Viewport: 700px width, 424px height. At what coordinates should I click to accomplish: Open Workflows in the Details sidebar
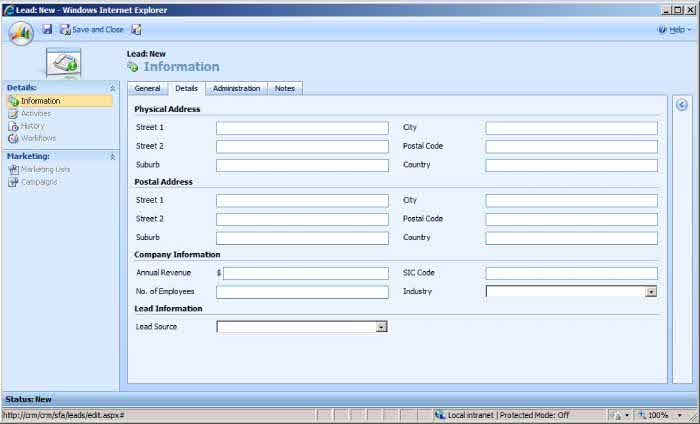coord(38,138)
